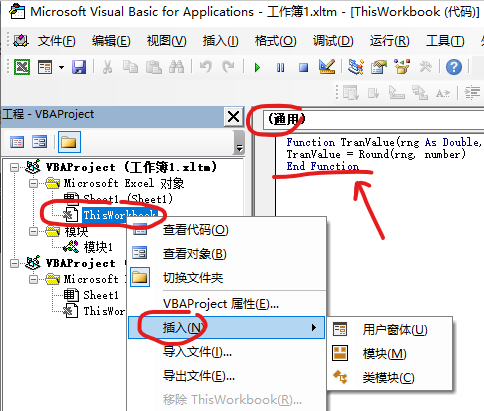Choose 查看对象(B) in context menu
This screenshot has width=484, height=411.
pos(227,254)
